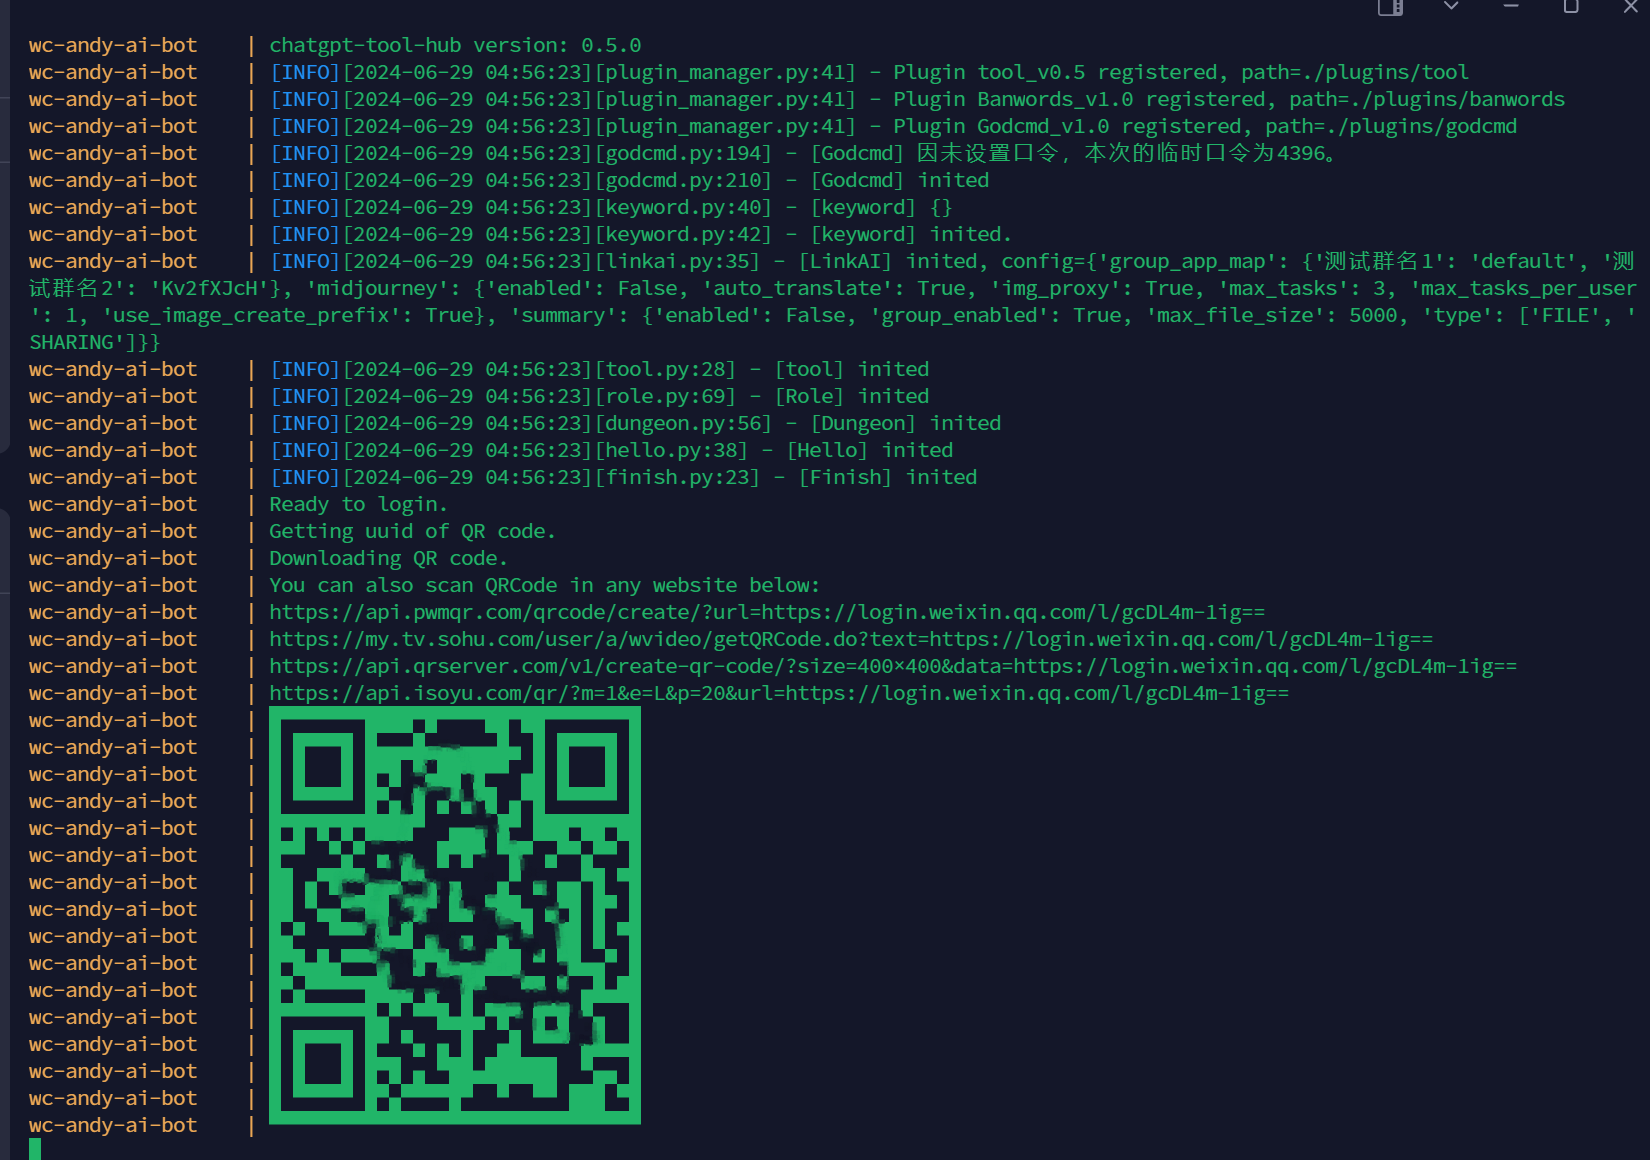Click the "[LinkAI] inited, config=" text
This screenshot has width=1650, height=1160.
(946, 261)
